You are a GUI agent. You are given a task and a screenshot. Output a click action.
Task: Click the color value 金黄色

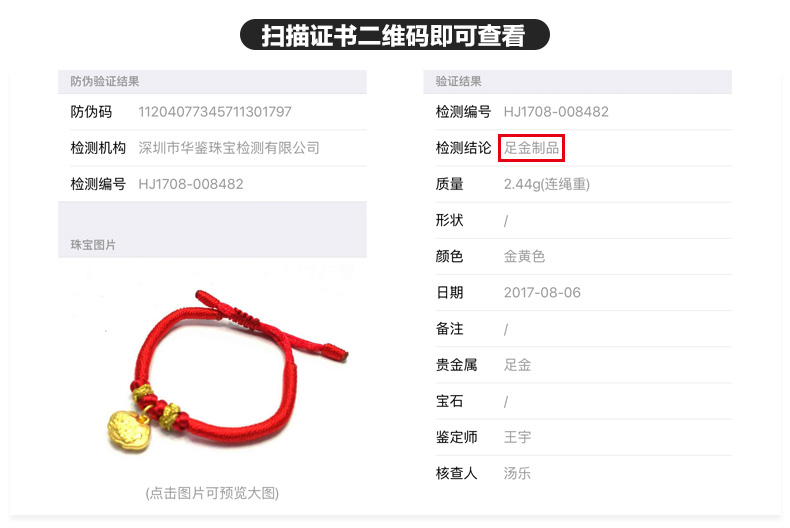click(x=524, y=256)
